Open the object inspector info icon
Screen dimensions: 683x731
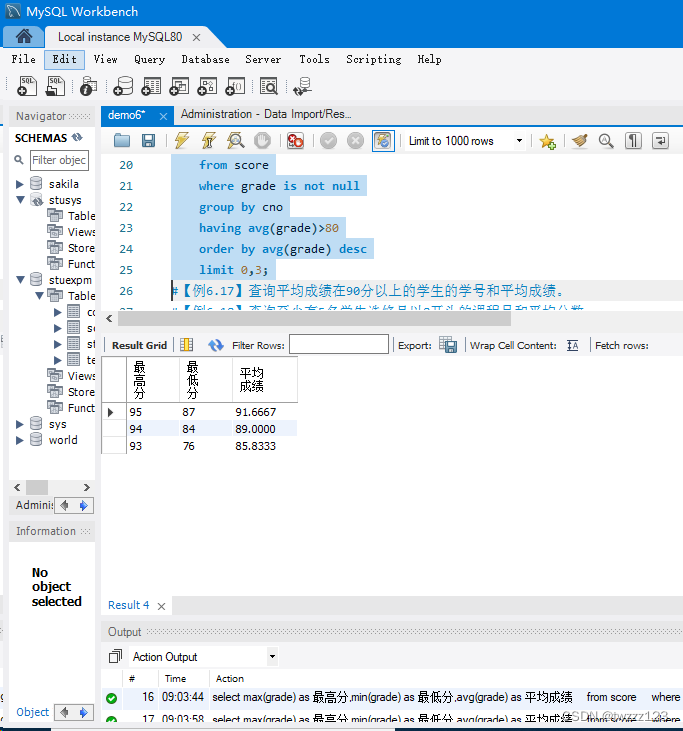pos(88,86)
